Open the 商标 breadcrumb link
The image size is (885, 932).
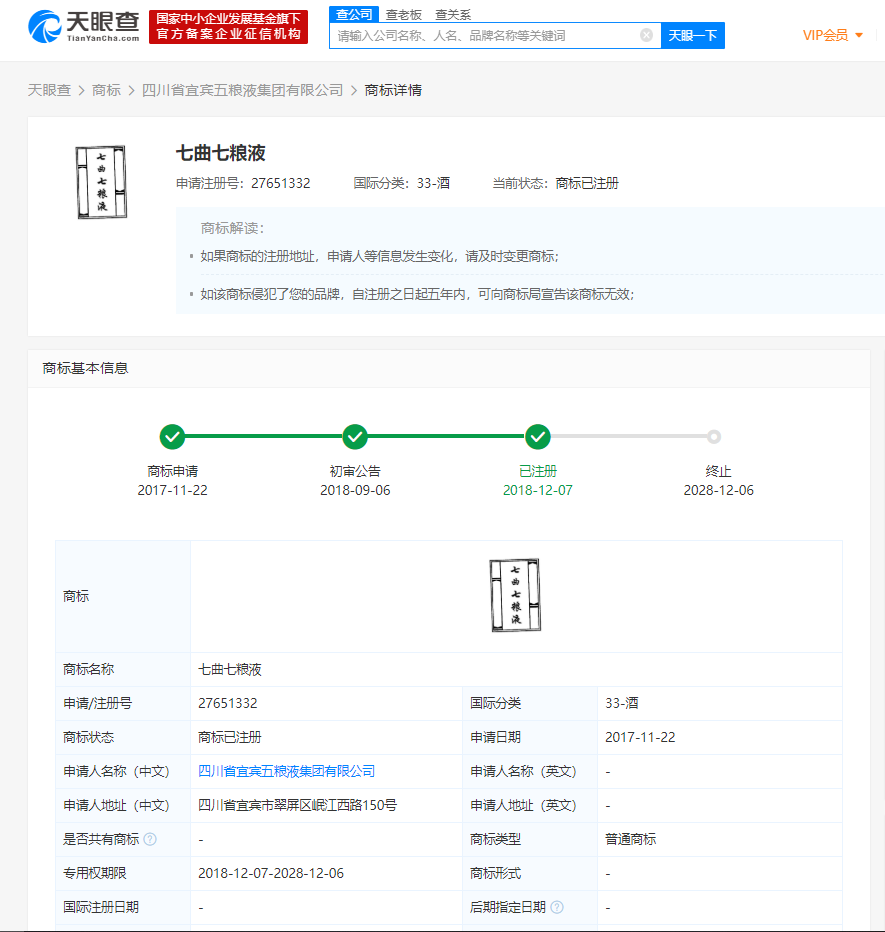coord(106,90)
